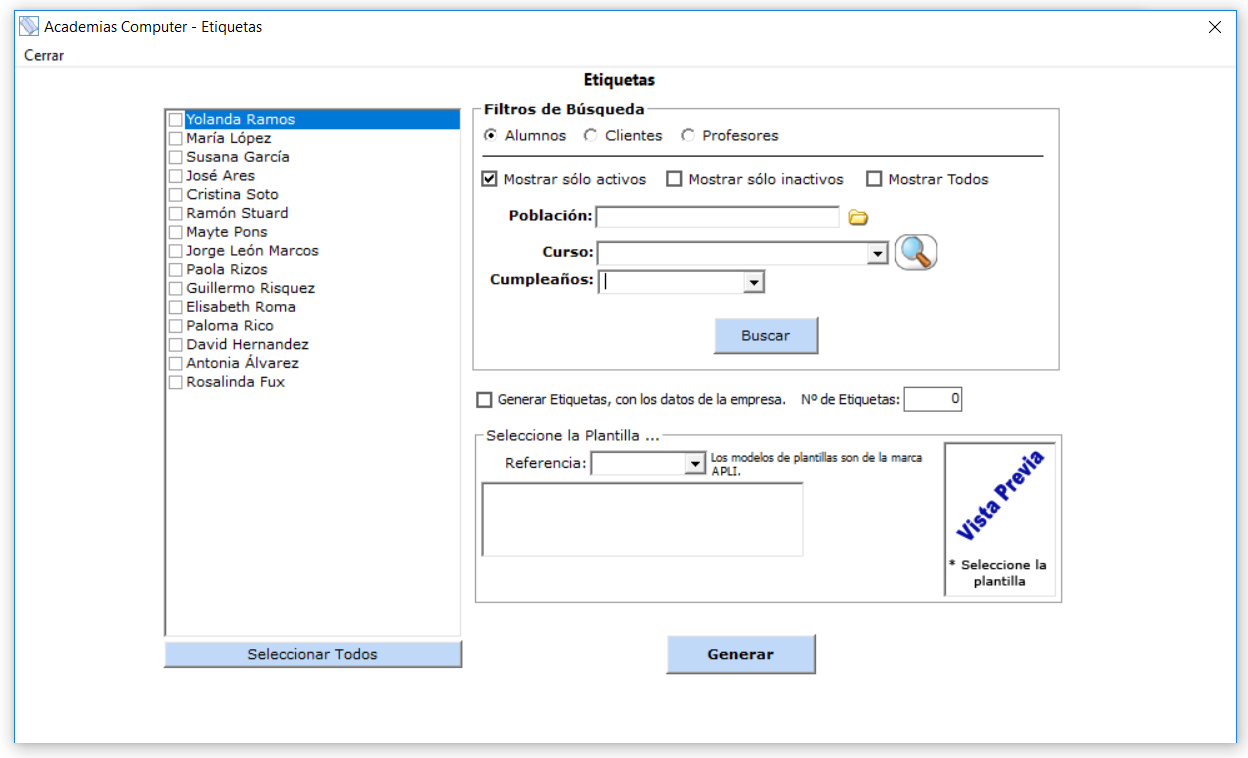
Task: Choose the Profesores radio option
Action: (x=688, y=135)
